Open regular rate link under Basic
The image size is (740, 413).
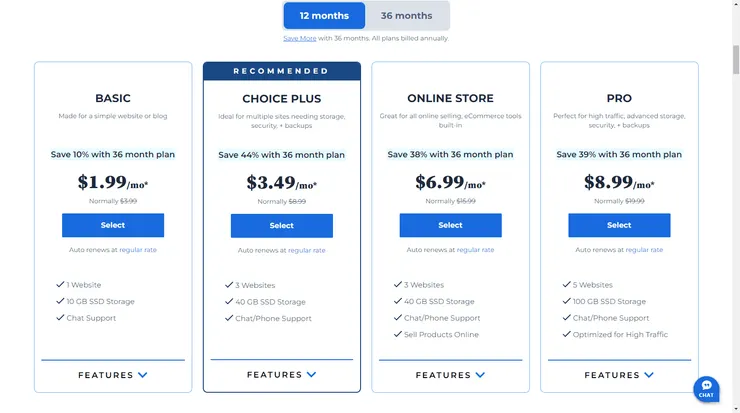click(138, 249)
